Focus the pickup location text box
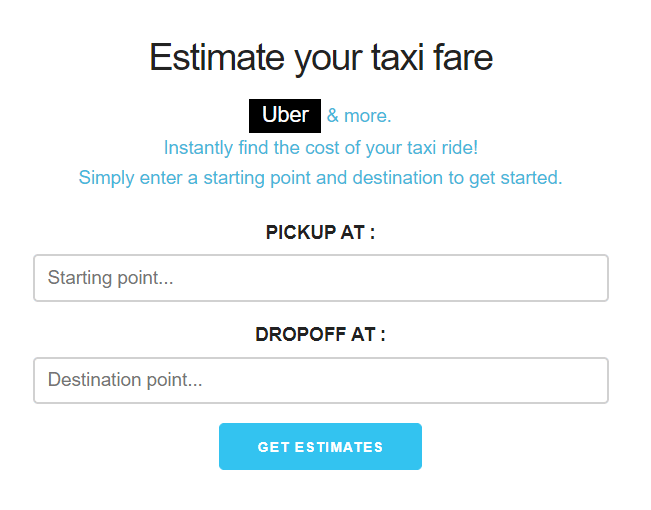Screen dimensions: 651x510 (x=321, y=278)
